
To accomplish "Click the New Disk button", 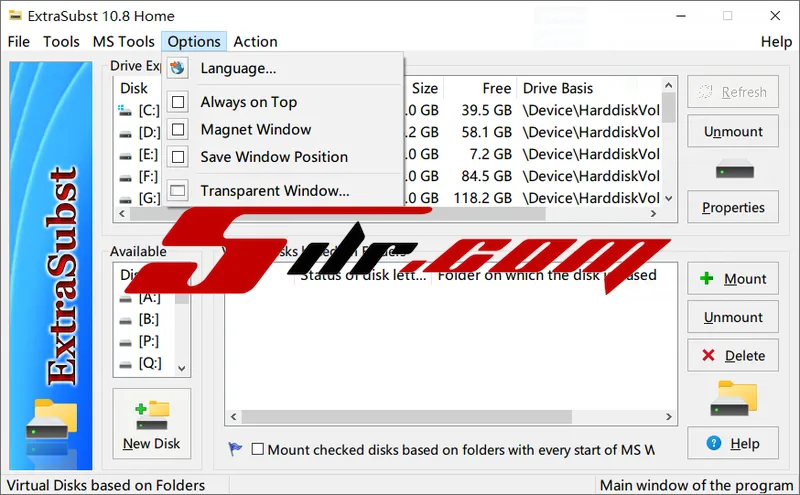I will click(152, 424).
